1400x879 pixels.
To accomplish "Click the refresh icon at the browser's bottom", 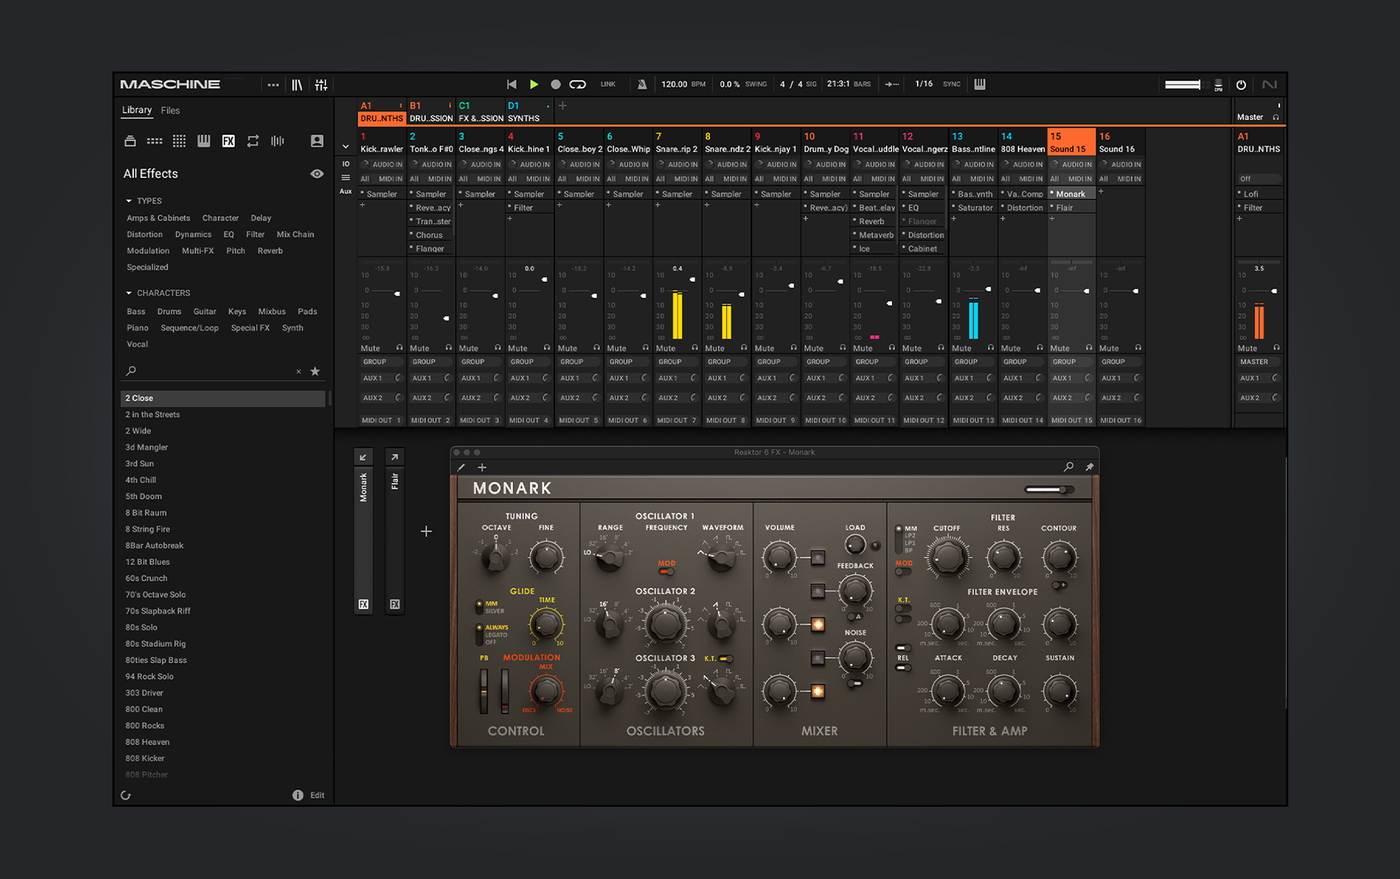I will (x=126, y=796).
